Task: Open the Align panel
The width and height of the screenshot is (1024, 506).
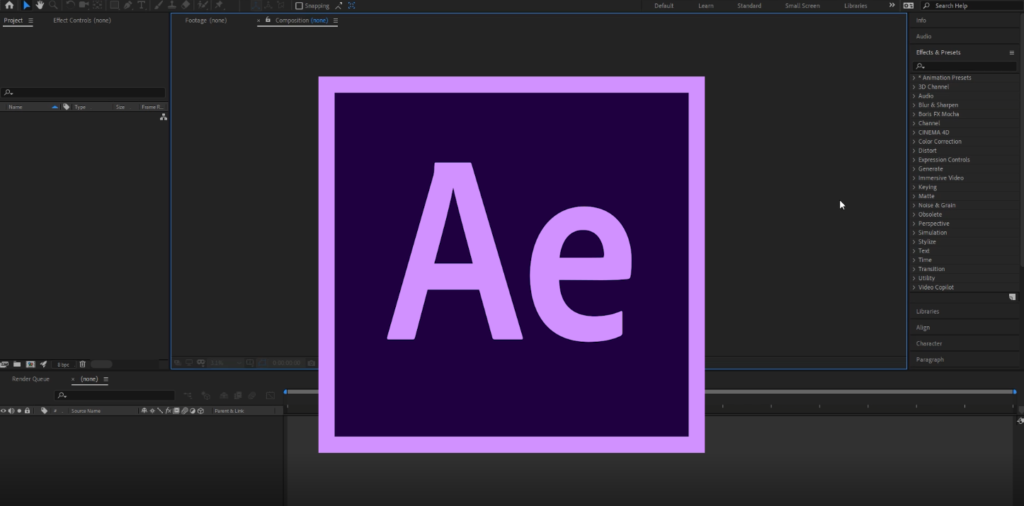Action: pyautogui.click(x=923, y=328)
